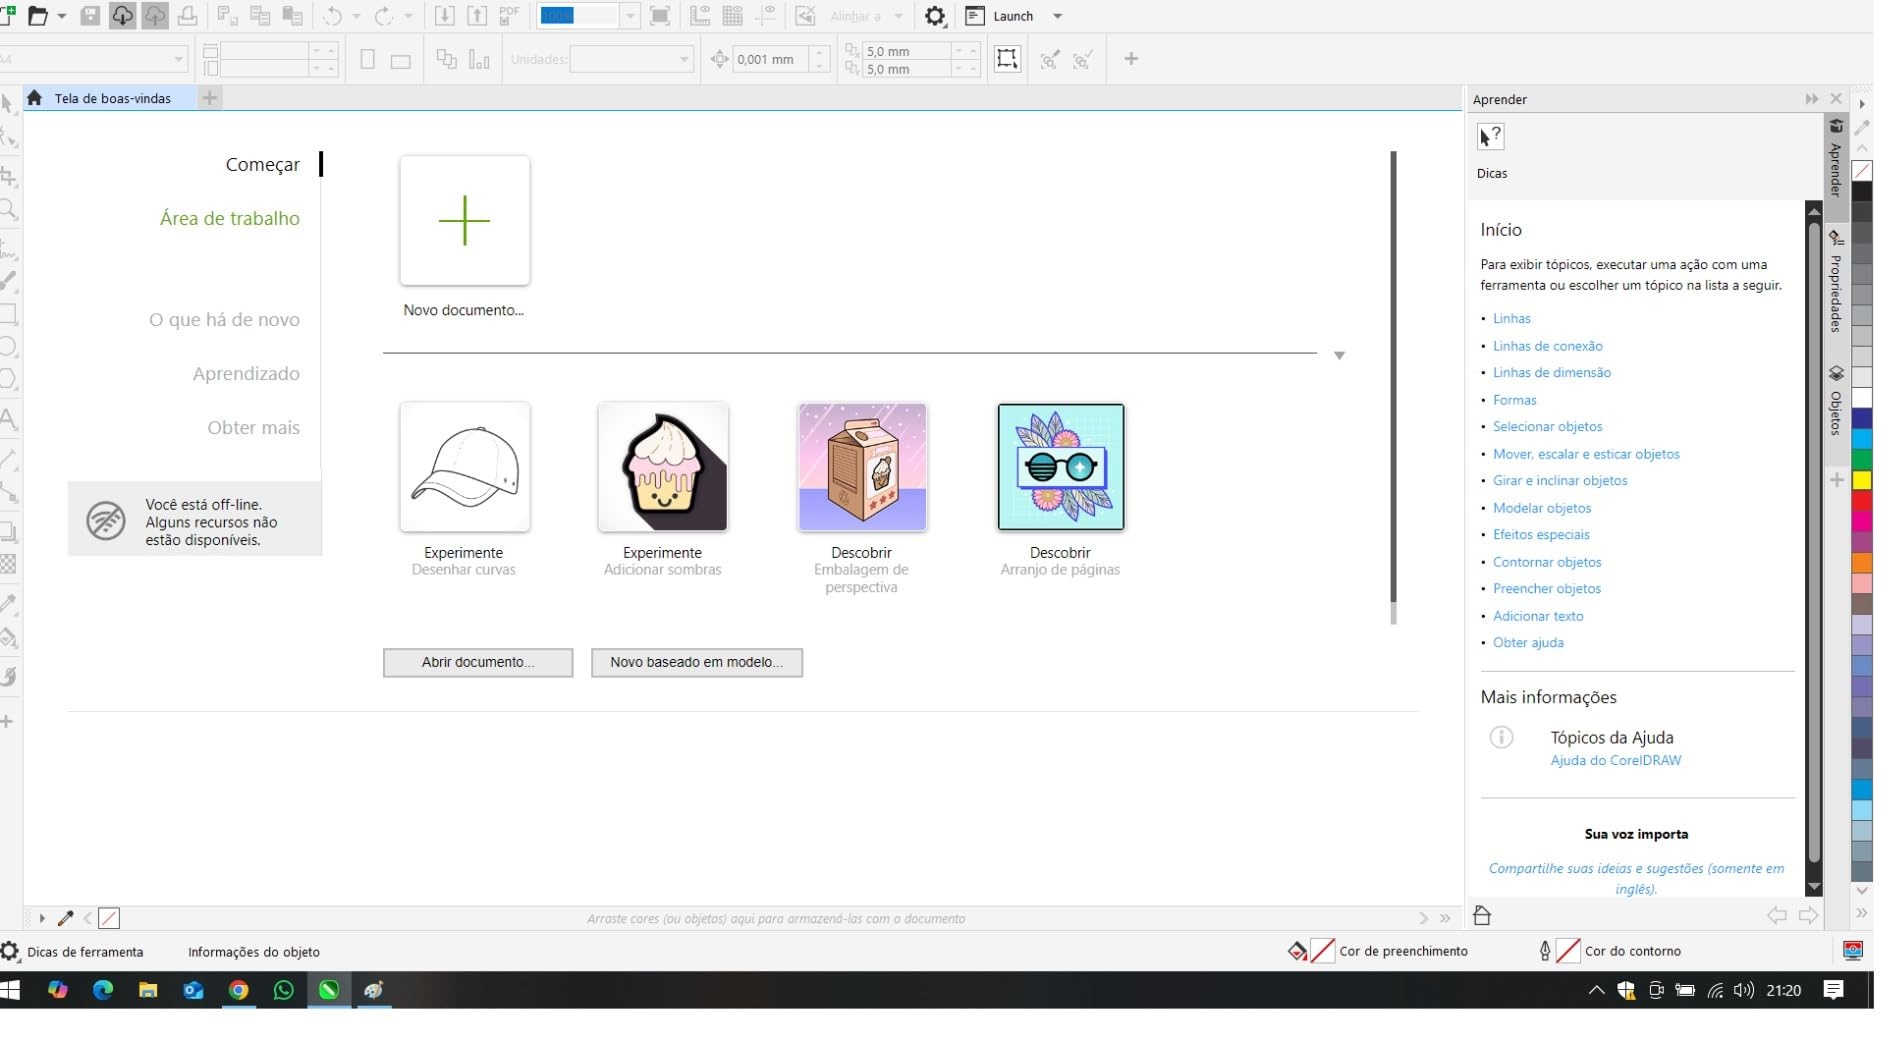Screen dimensions: 1885x1060
Task: Switch to Área de trabalho section
Action: click(x=229, y=218)
